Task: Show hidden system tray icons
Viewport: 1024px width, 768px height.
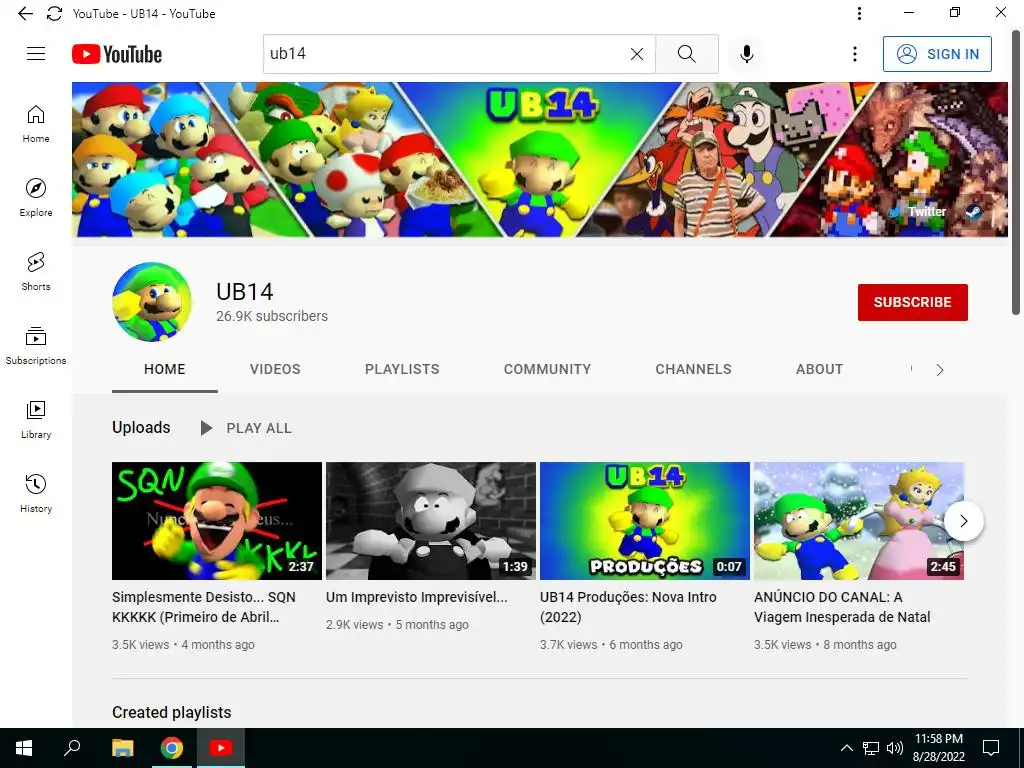Action: (846, 748)
